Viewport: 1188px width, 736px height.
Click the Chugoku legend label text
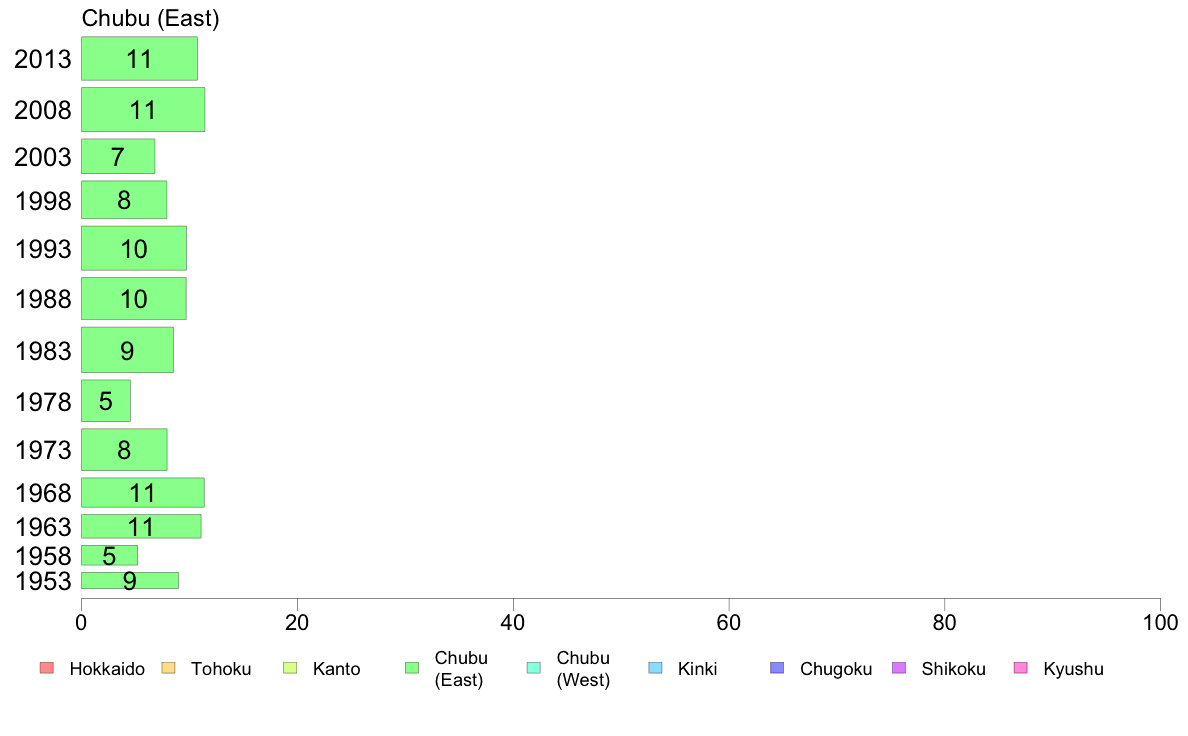836,669
